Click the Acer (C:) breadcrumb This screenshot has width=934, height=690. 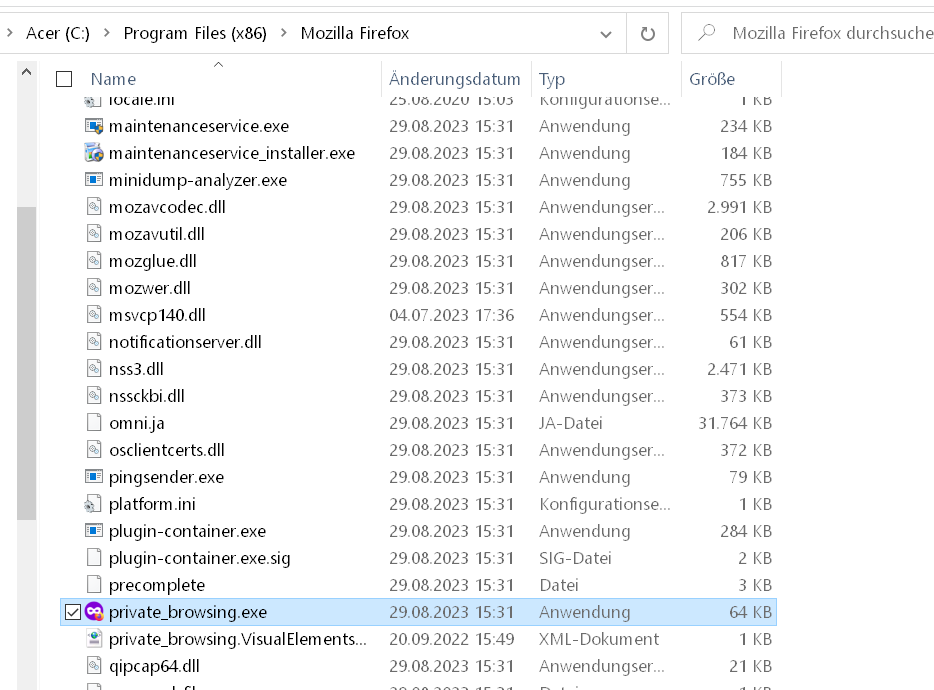58,33
